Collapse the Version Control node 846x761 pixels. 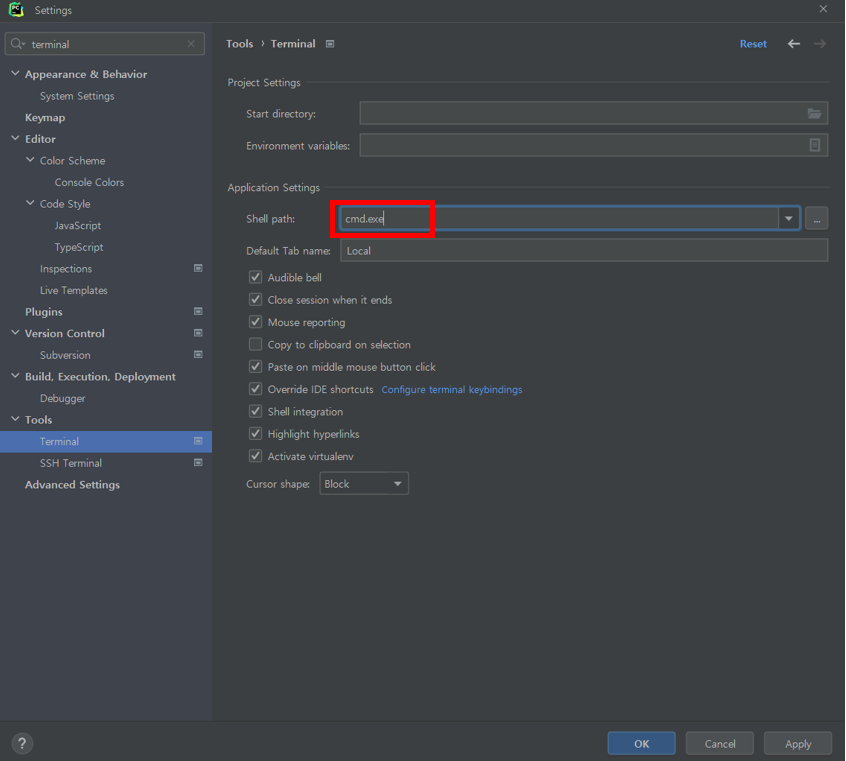tap(15, 332)
